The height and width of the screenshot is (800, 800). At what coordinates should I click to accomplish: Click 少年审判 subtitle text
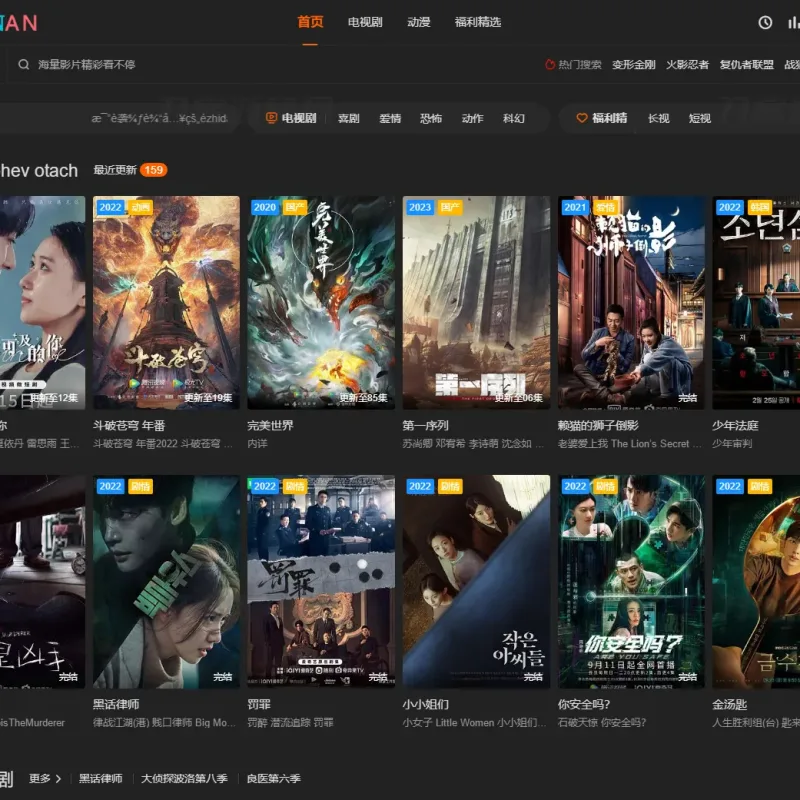(x=732, y=444)
